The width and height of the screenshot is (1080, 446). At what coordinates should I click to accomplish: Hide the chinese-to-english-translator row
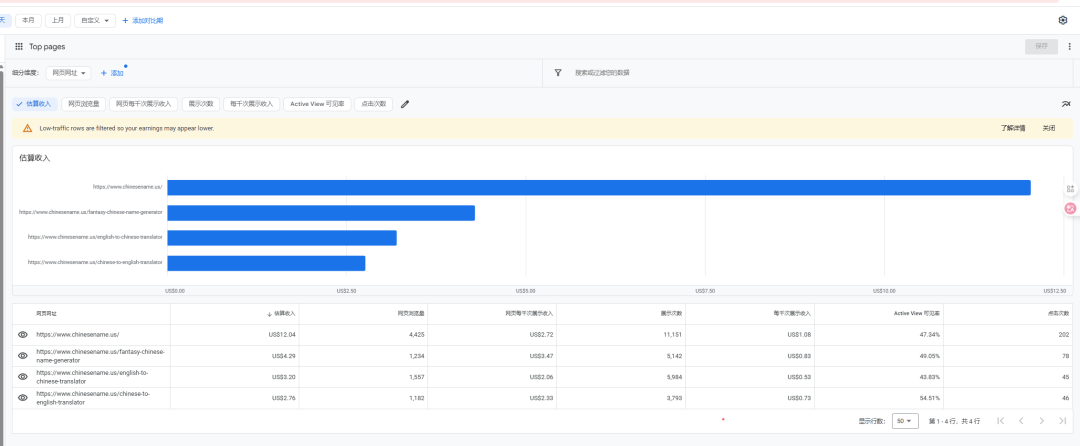point(23,398)
